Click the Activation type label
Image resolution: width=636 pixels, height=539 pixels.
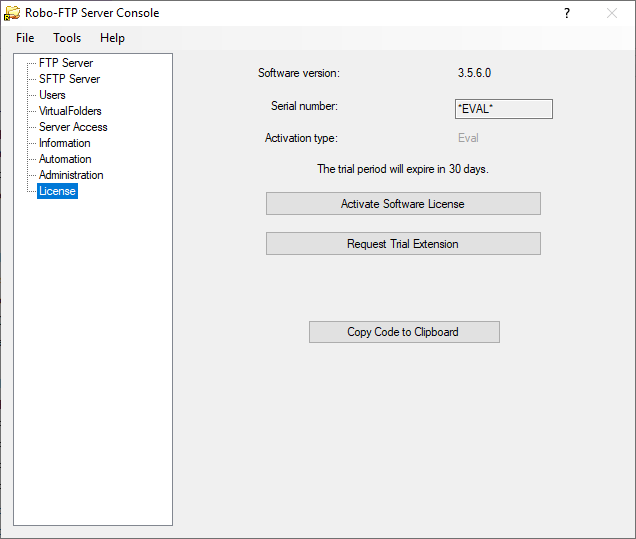click(301, 138)
